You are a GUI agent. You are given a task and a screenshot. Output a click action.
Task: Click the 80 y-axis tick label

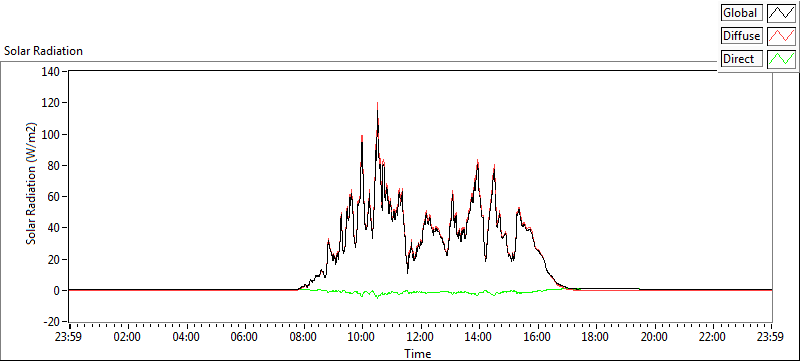point(53,166)
